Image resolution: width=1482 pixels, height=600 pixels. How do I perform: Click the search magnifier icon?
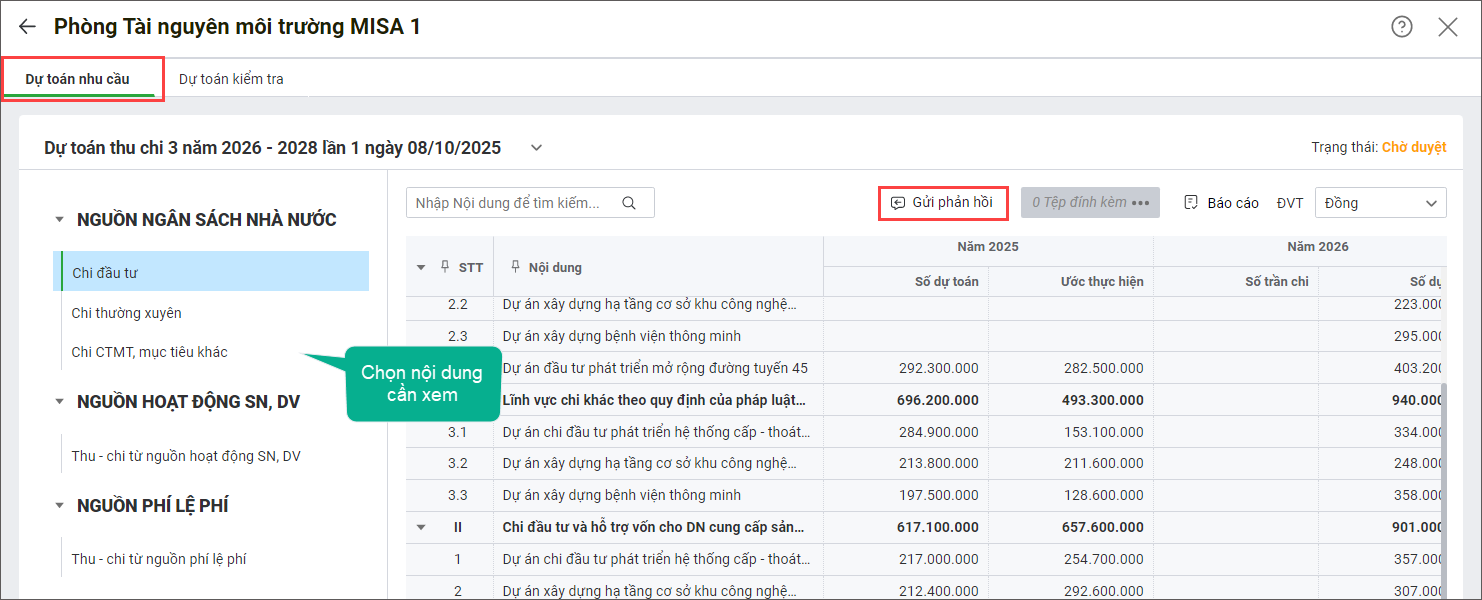629,203
